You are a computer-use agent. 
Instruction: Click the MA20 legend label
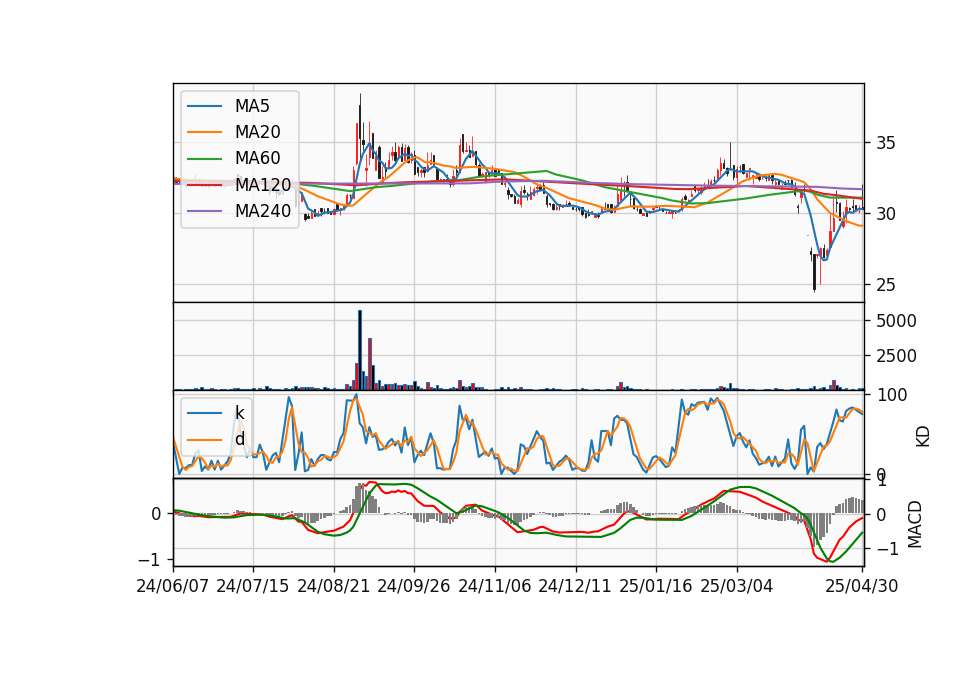257,132
